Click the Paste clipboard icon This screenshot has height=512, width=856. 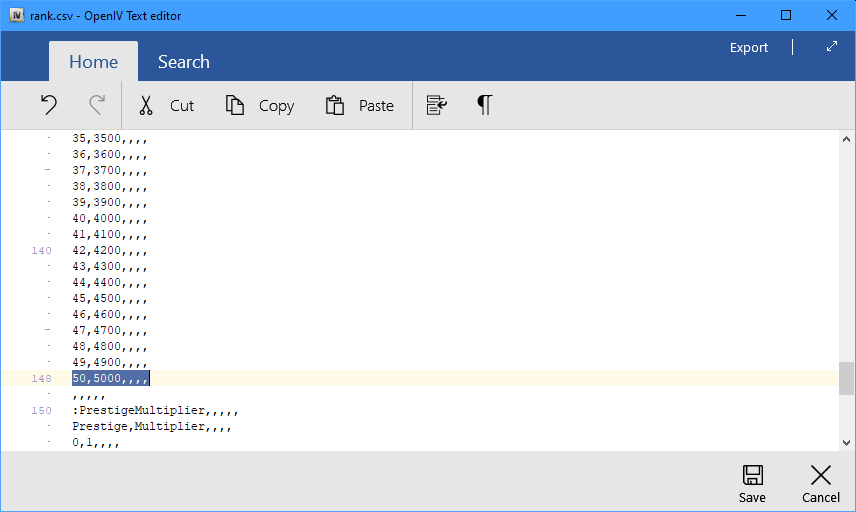pos(335,105)
